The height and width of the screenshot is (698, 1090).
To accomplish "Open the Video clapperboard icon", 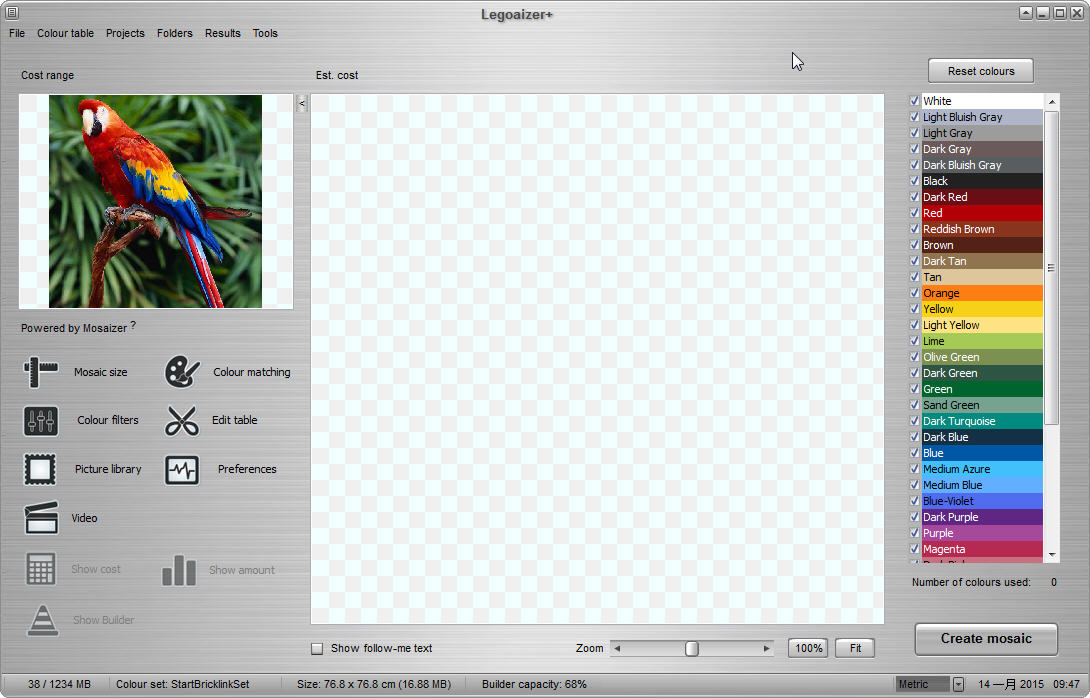I will [41, 518].
